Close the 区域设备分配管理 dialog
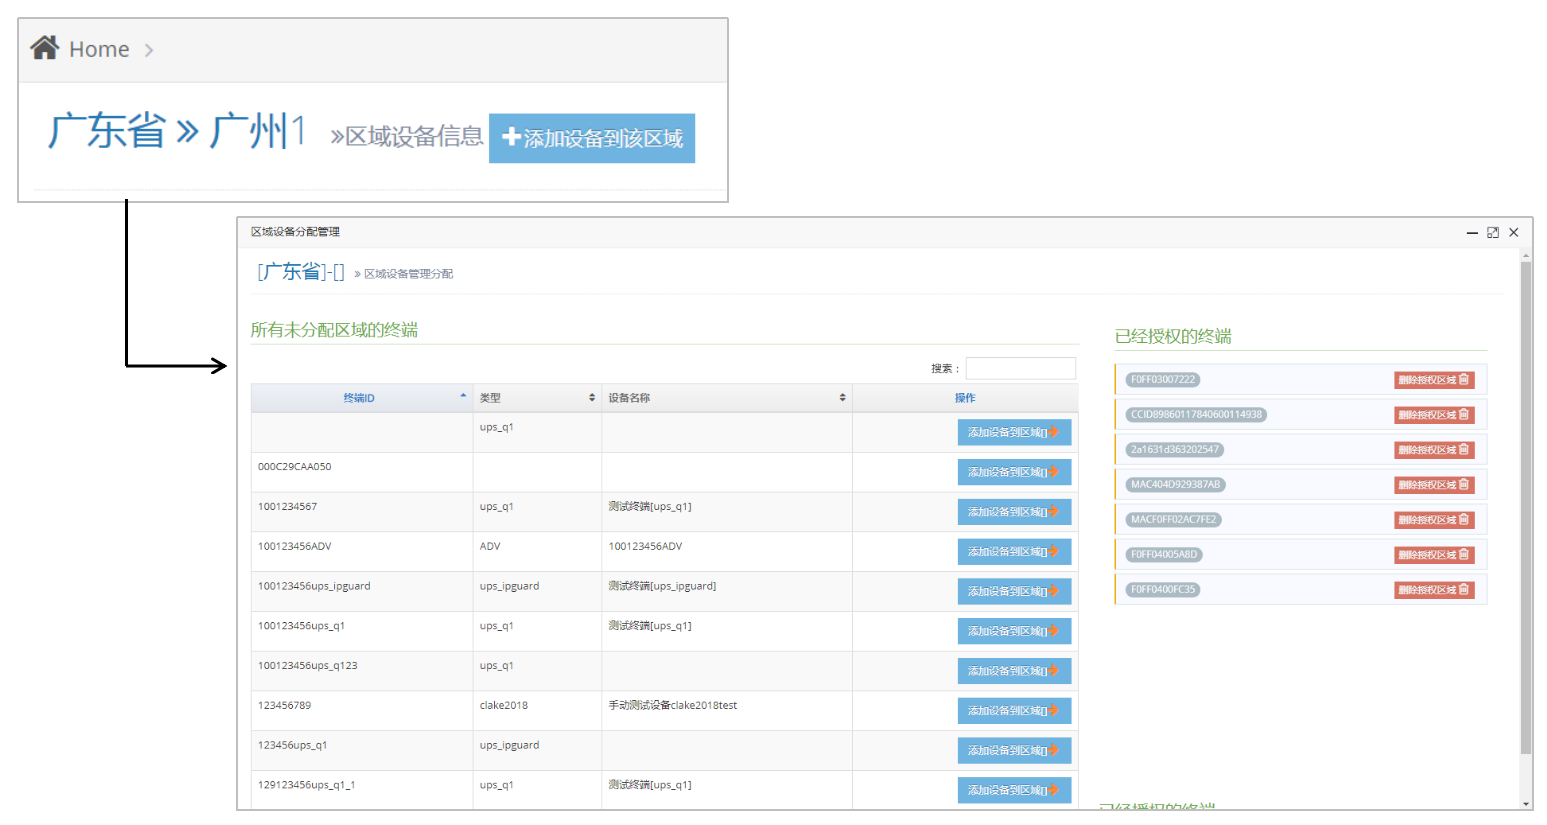The image size is (1547, 825). tap(1514, 232)
